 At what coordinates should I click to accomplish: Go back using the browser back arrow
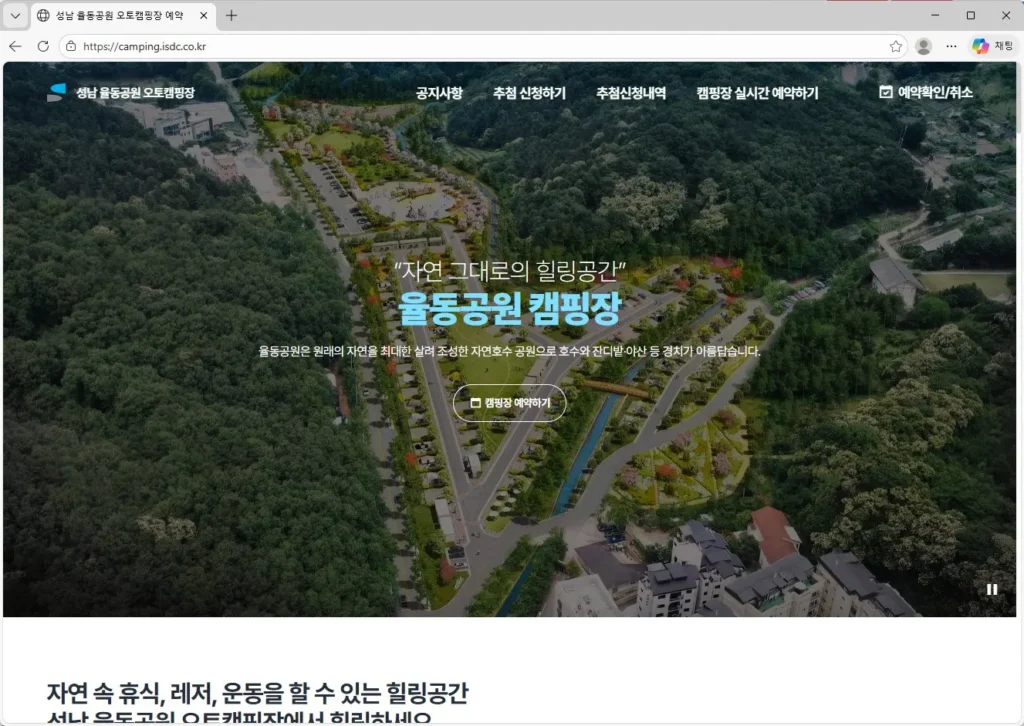(15, 46)
